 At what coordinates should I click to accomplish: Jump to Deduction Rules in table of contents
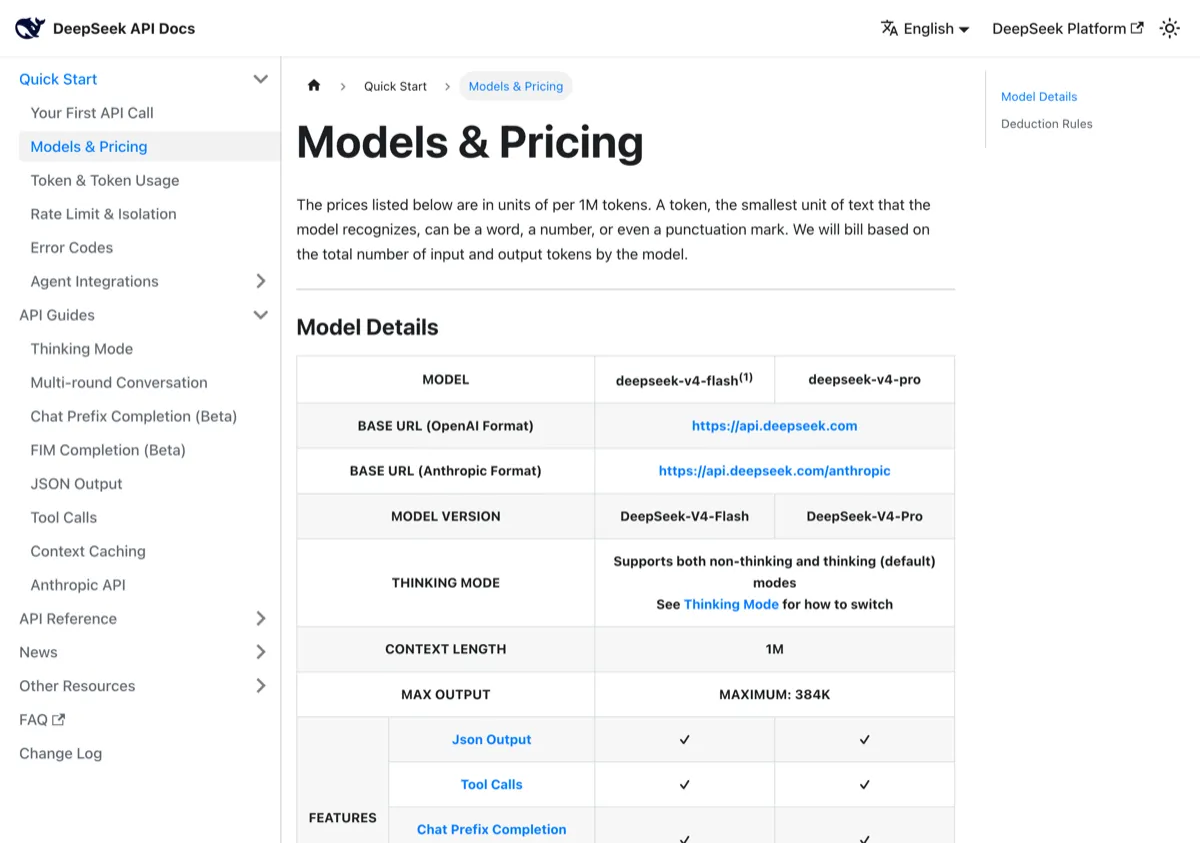(x=1047, y=124)
